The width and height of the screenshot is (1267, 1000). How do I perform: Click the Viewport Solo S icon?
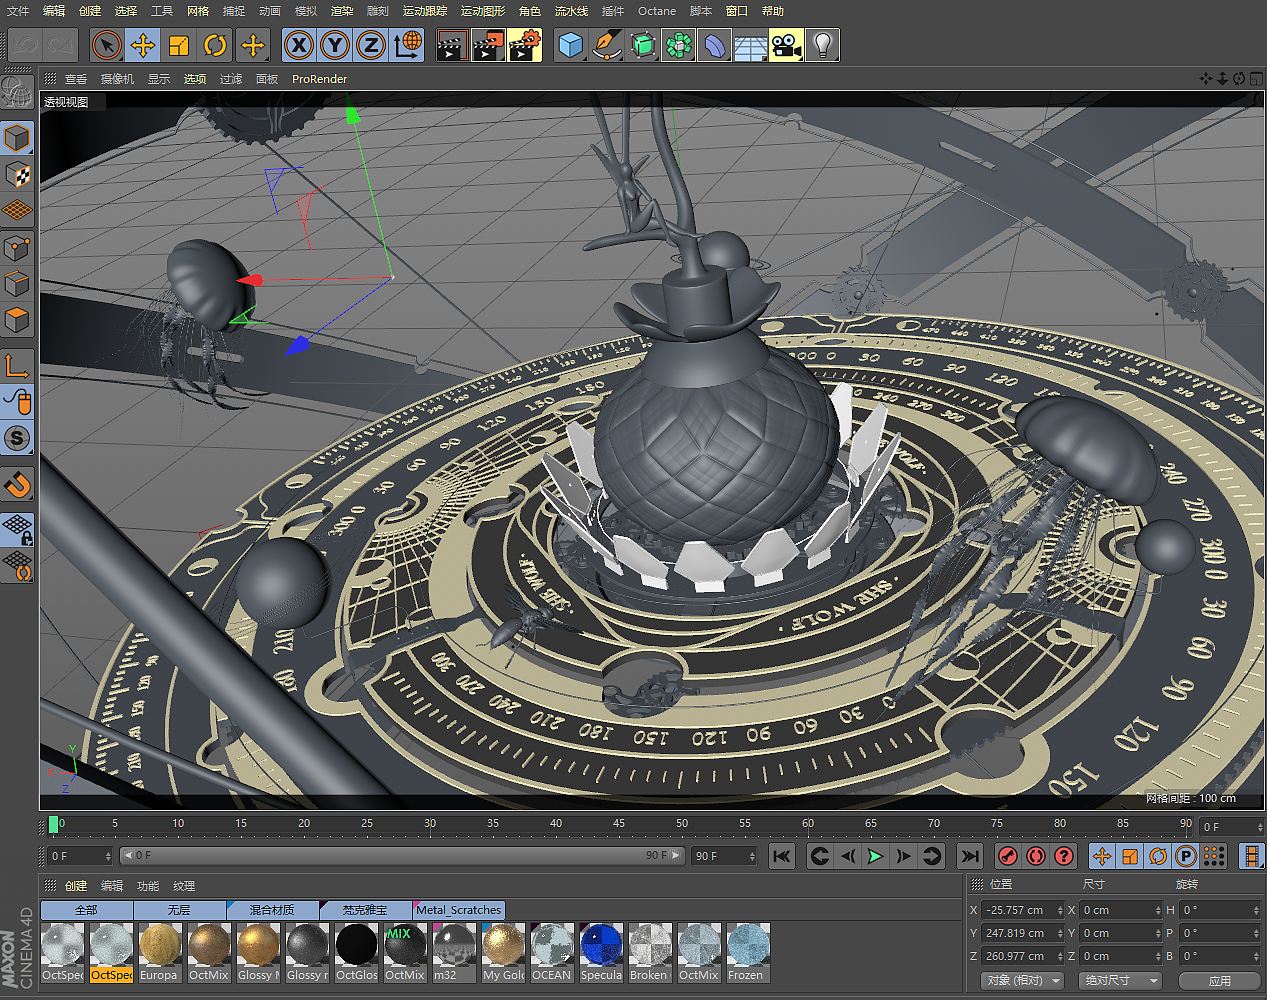click(x=17, y=438)
